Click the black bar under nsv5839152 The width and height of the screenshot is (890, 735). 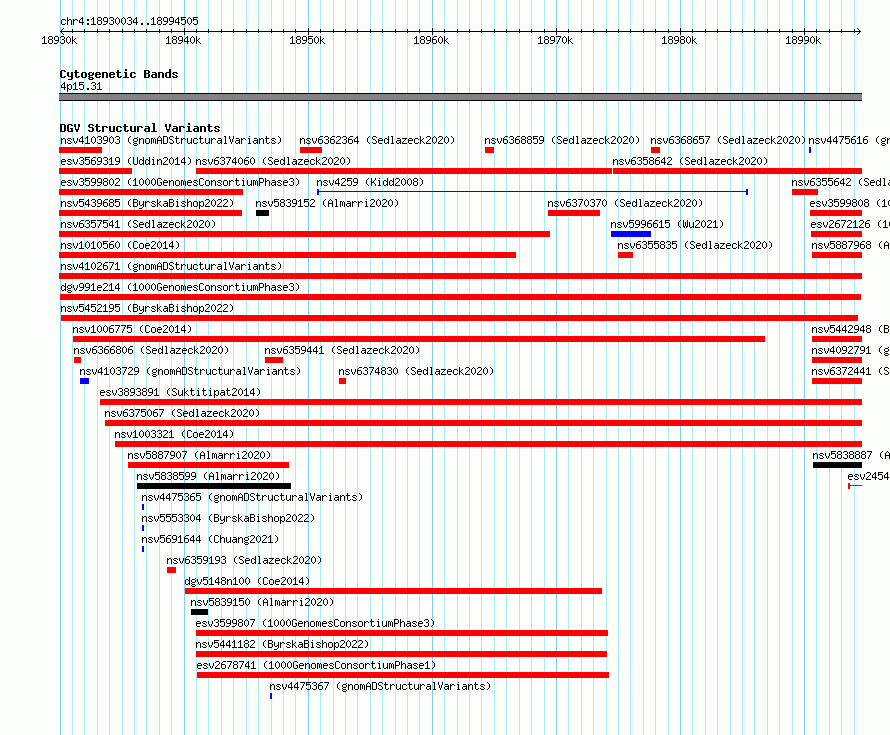coord(262,213)
